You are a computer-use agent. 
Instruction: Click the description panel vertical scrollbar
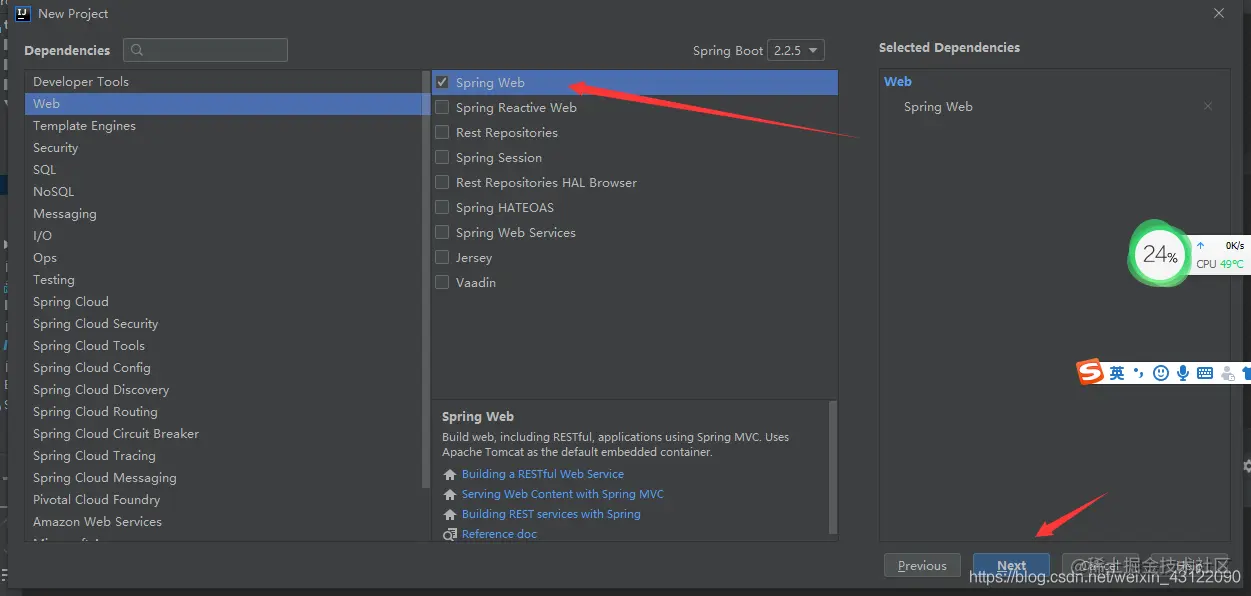(833, 467)
